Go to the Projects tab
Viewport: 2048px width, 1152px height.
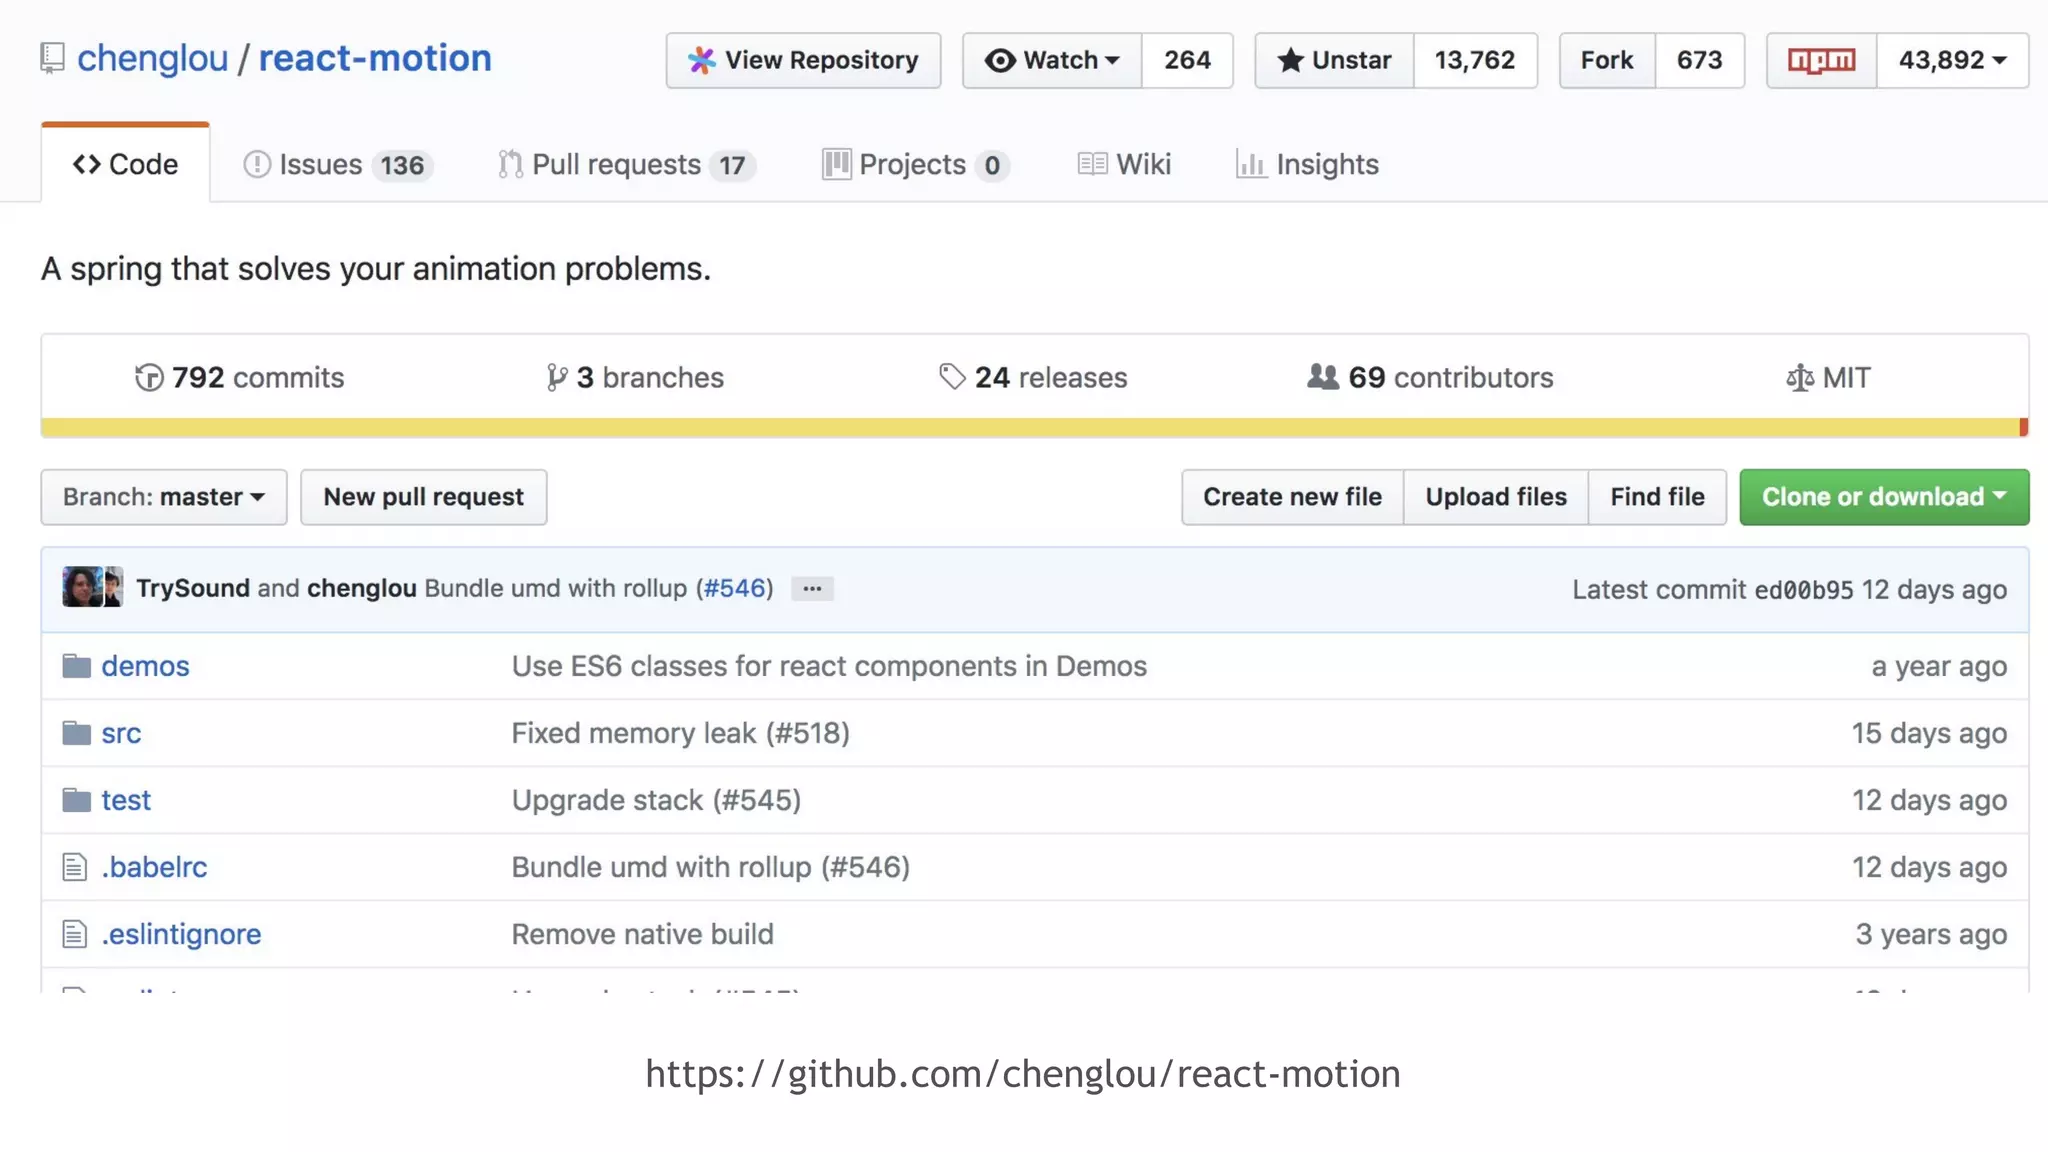coord(915,164)
